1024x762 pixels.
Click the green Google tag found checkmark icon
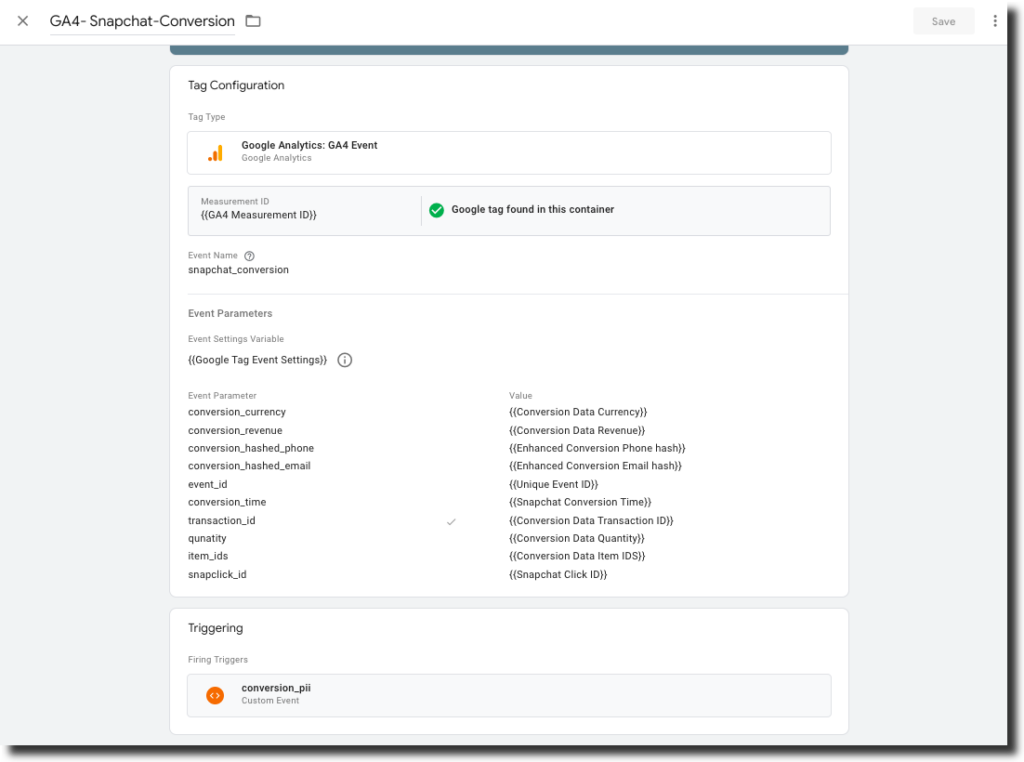point(437,210)
